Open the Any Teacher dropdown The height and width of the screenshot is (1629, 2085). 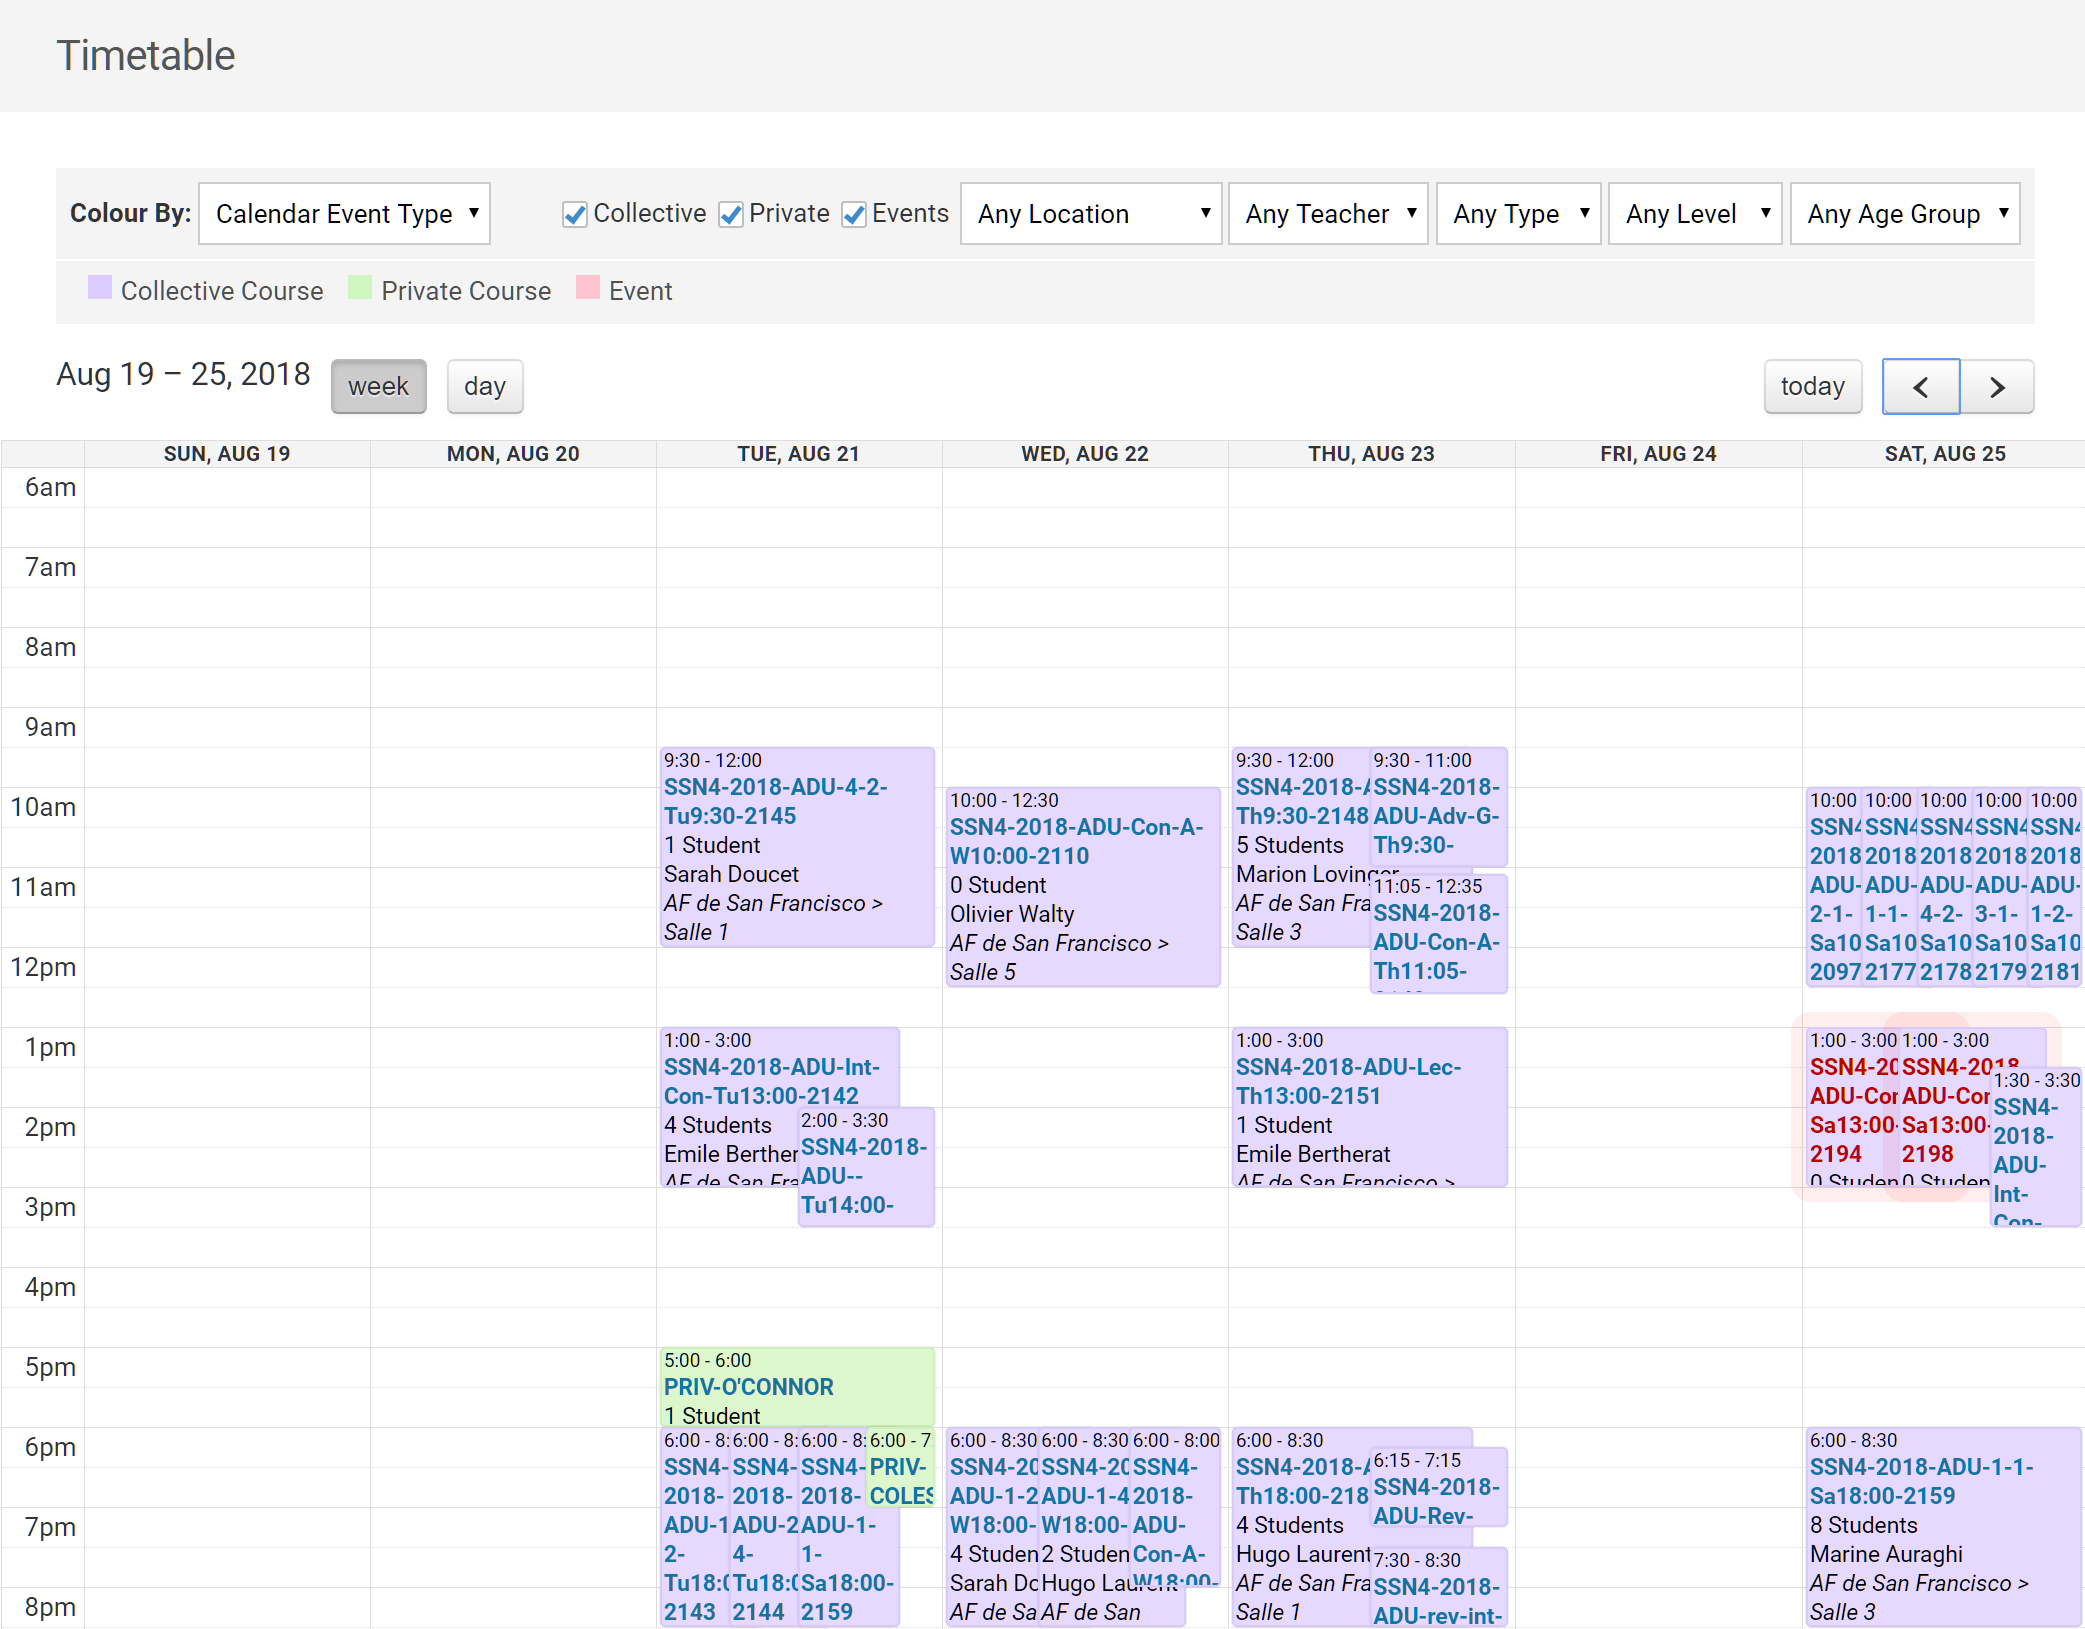tap(1328, 214)
